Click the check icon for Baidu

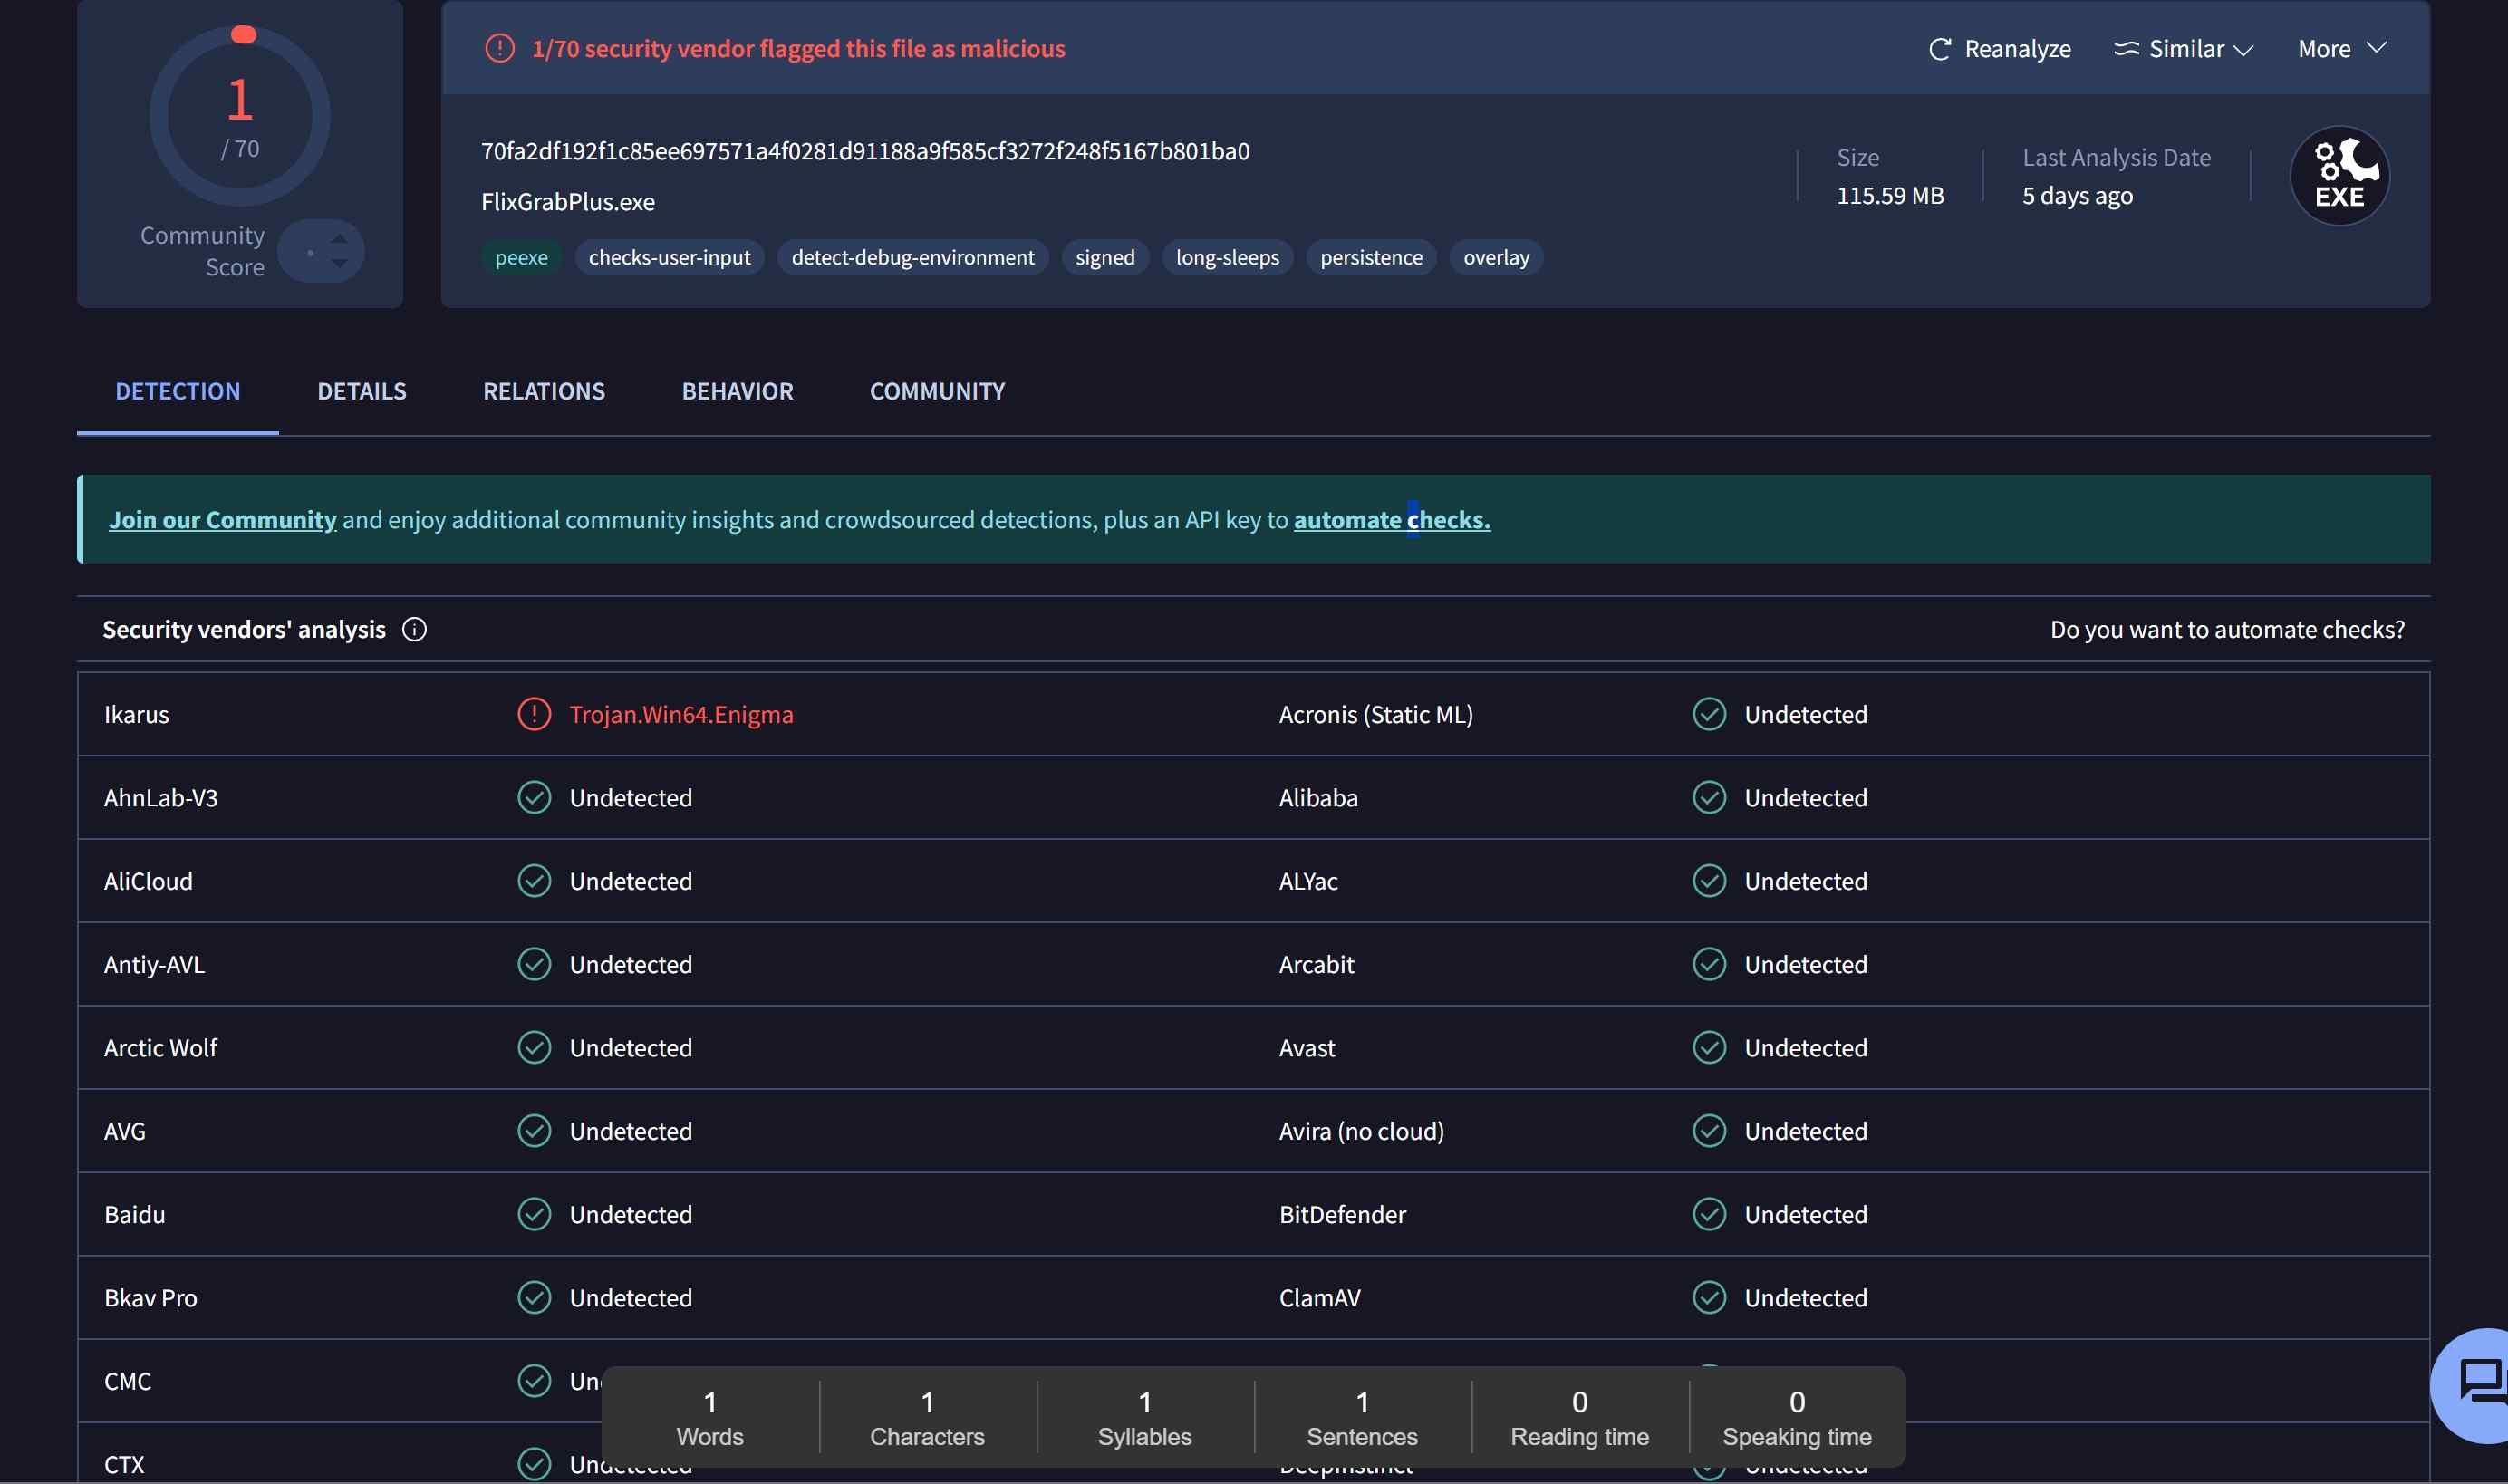(534, 1214)
